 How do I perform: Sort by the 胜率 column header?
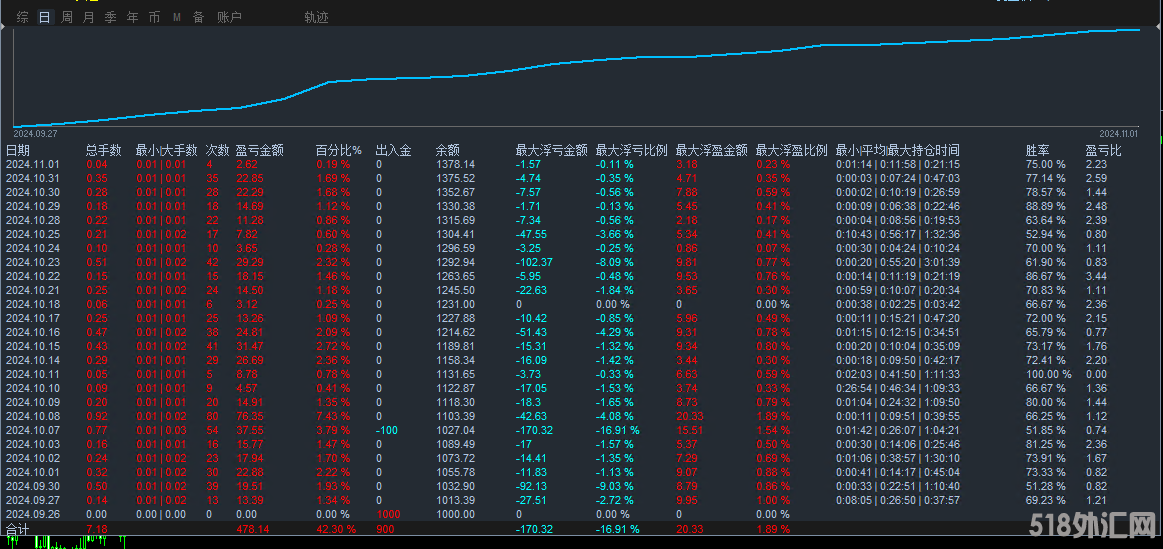1037,150
